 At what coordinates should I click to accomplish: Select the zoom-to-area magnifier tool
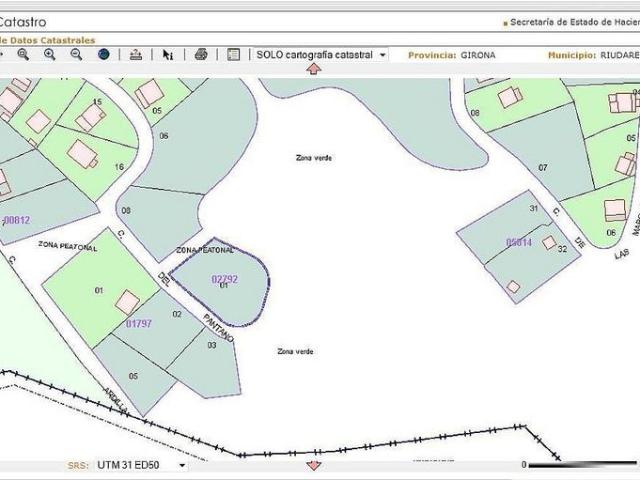coord(23,54)
